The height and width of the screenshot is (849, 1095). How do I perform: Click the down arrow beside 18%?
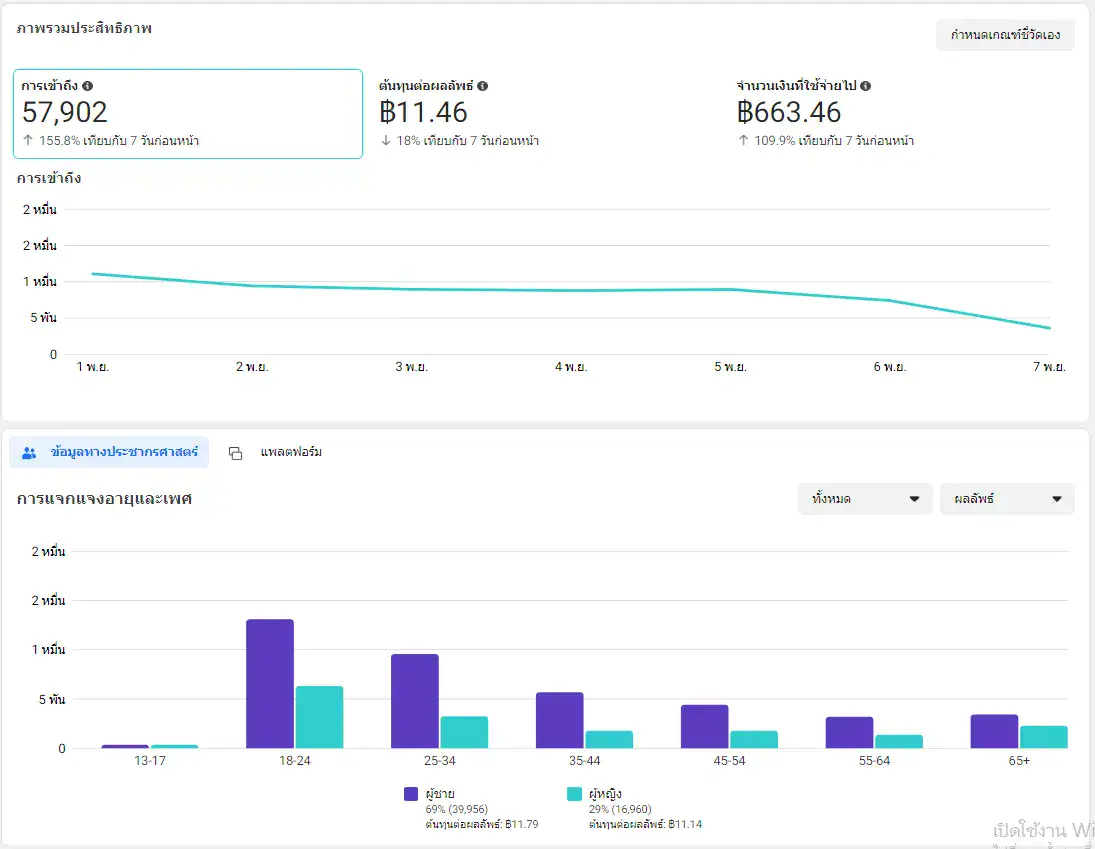pos(386,141)
